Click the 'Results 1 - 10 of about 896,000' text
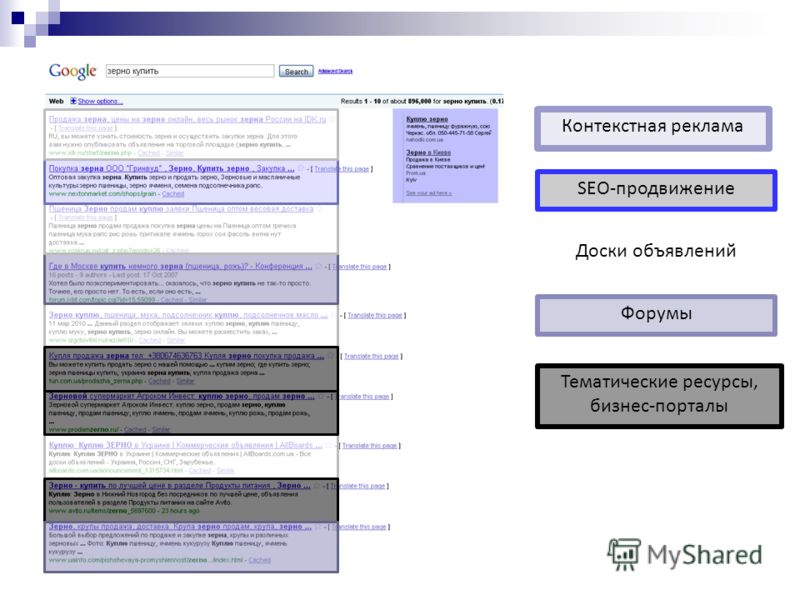 [386, 101]
